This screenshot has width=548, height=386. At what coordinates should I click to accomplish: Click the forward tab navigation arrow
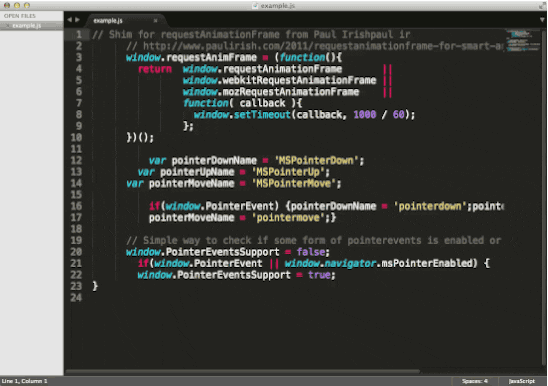(78, 20)
